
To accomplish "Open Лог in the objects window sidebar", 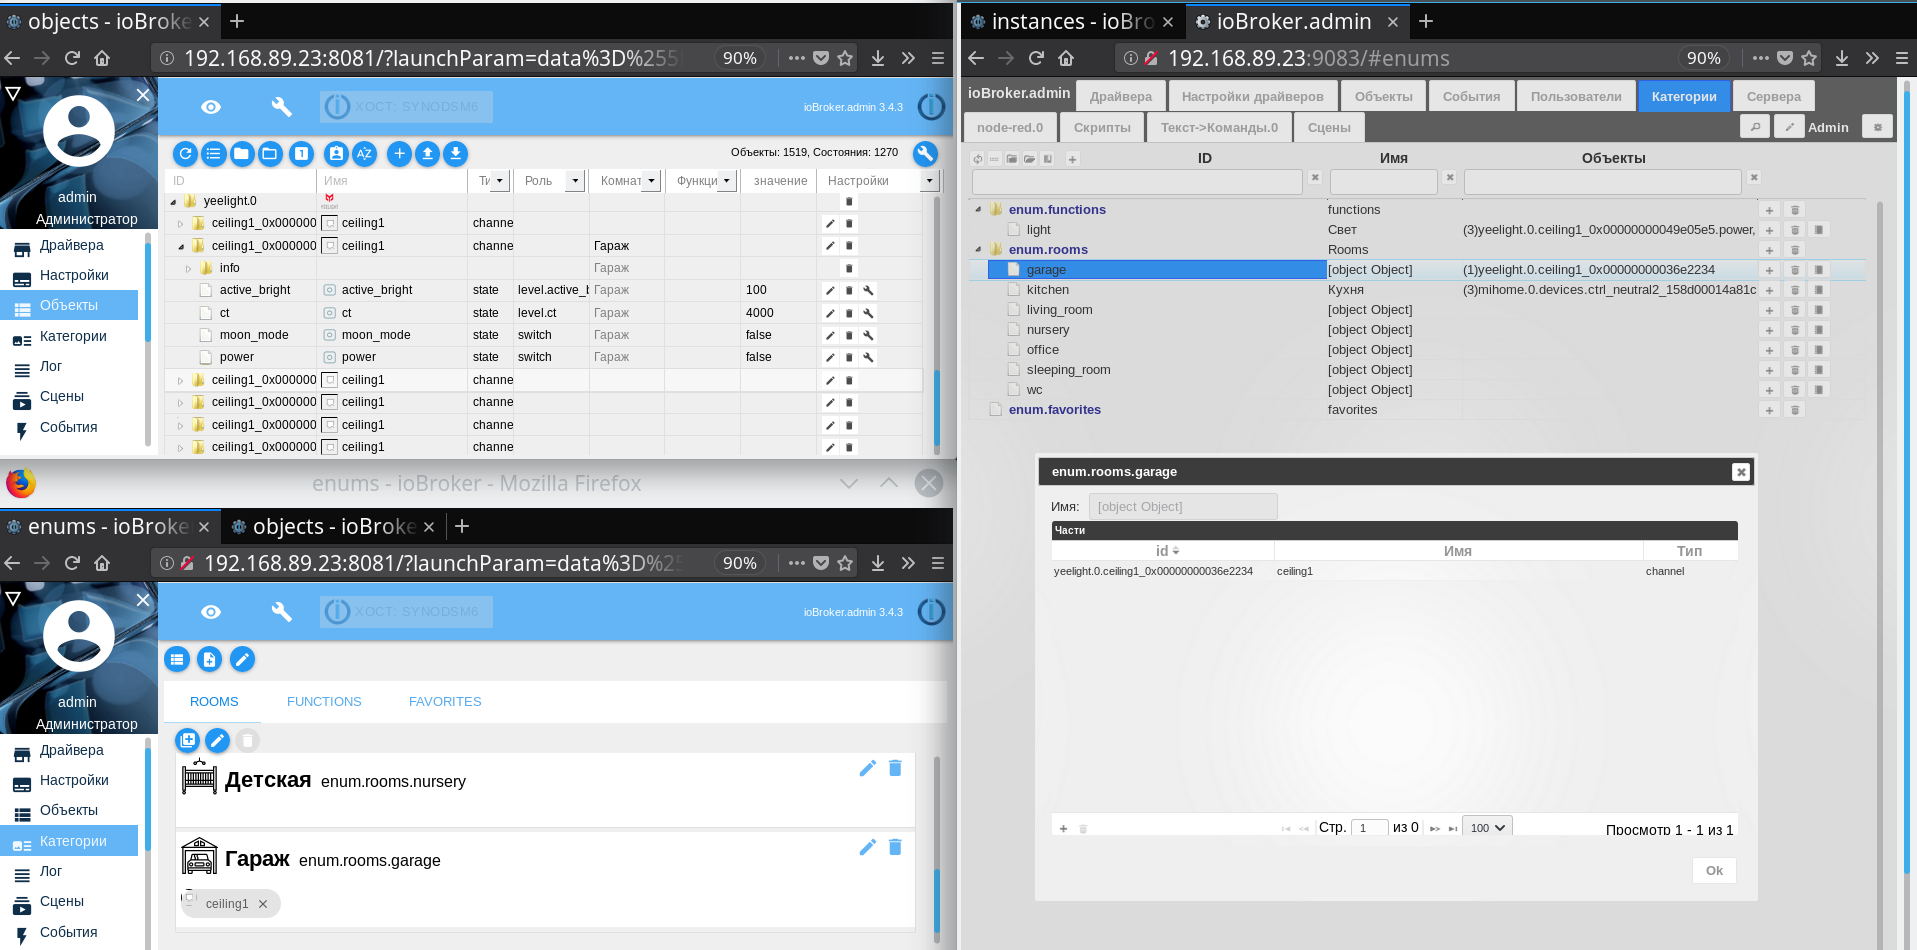I will [x=51, y=366].
